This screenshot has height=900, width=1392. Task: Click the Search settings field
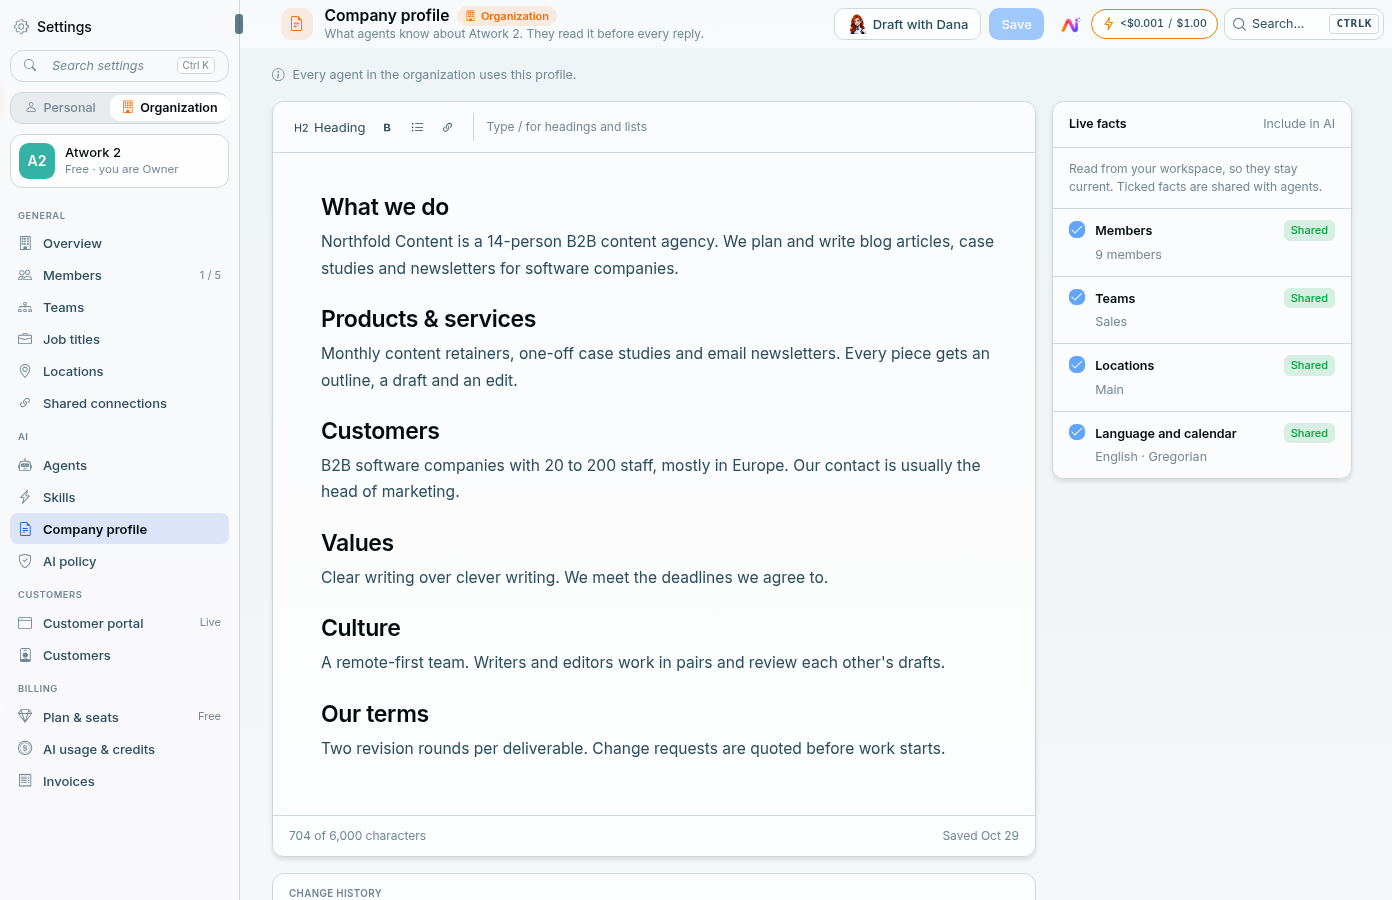tap(119, 66)
